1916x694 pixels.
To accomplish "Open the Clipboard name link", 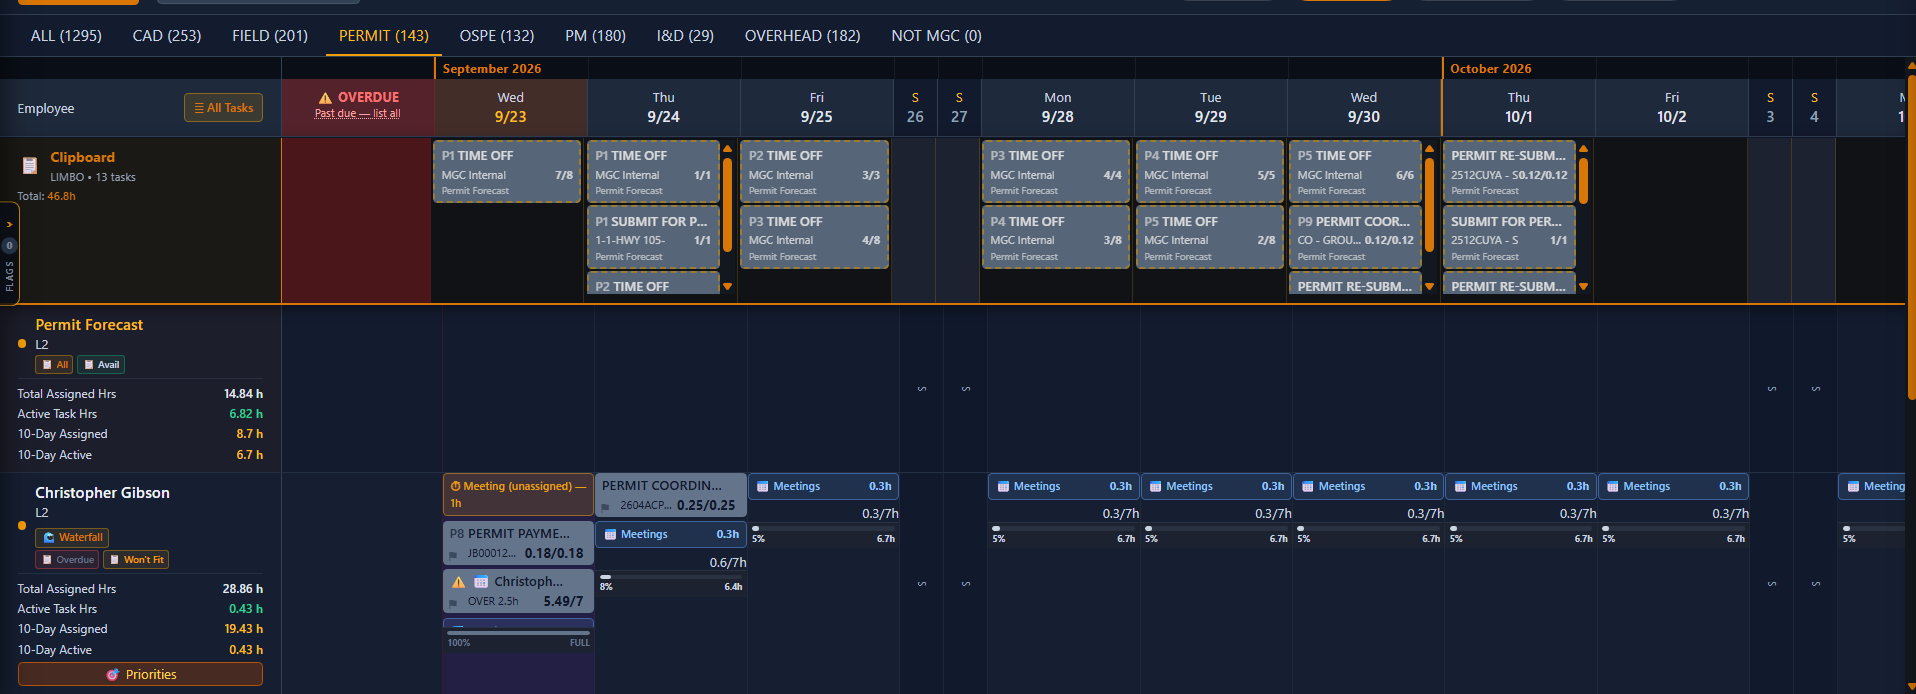I will 83,157.
